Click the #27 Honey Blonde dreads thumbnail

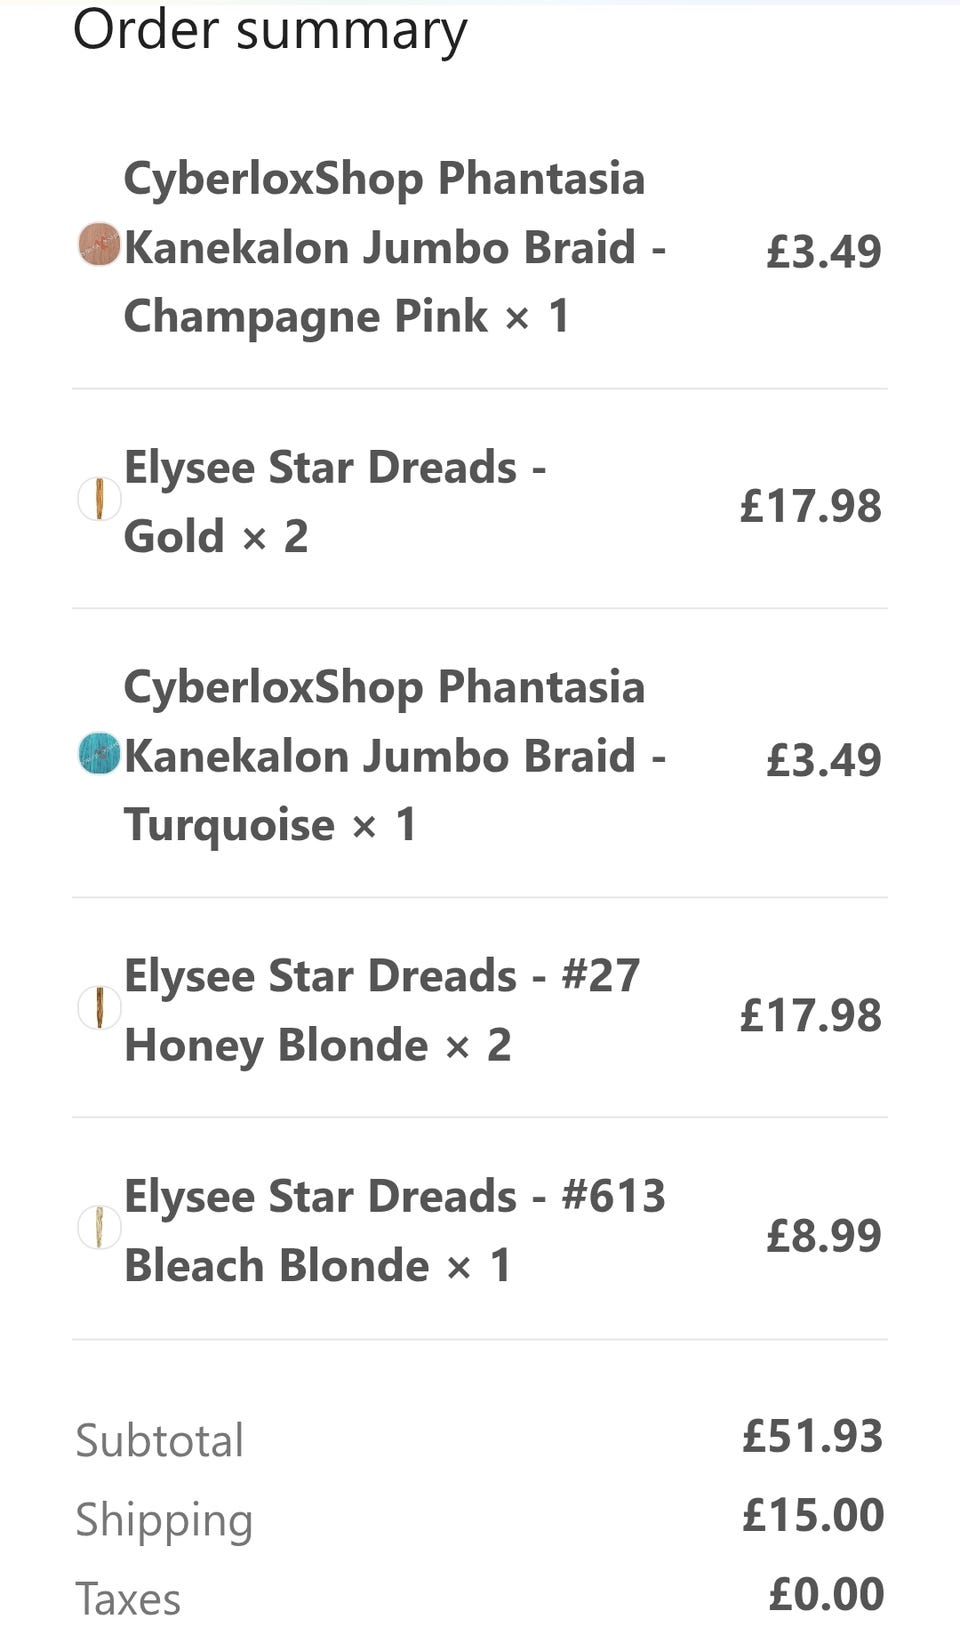coord(99,1008)
